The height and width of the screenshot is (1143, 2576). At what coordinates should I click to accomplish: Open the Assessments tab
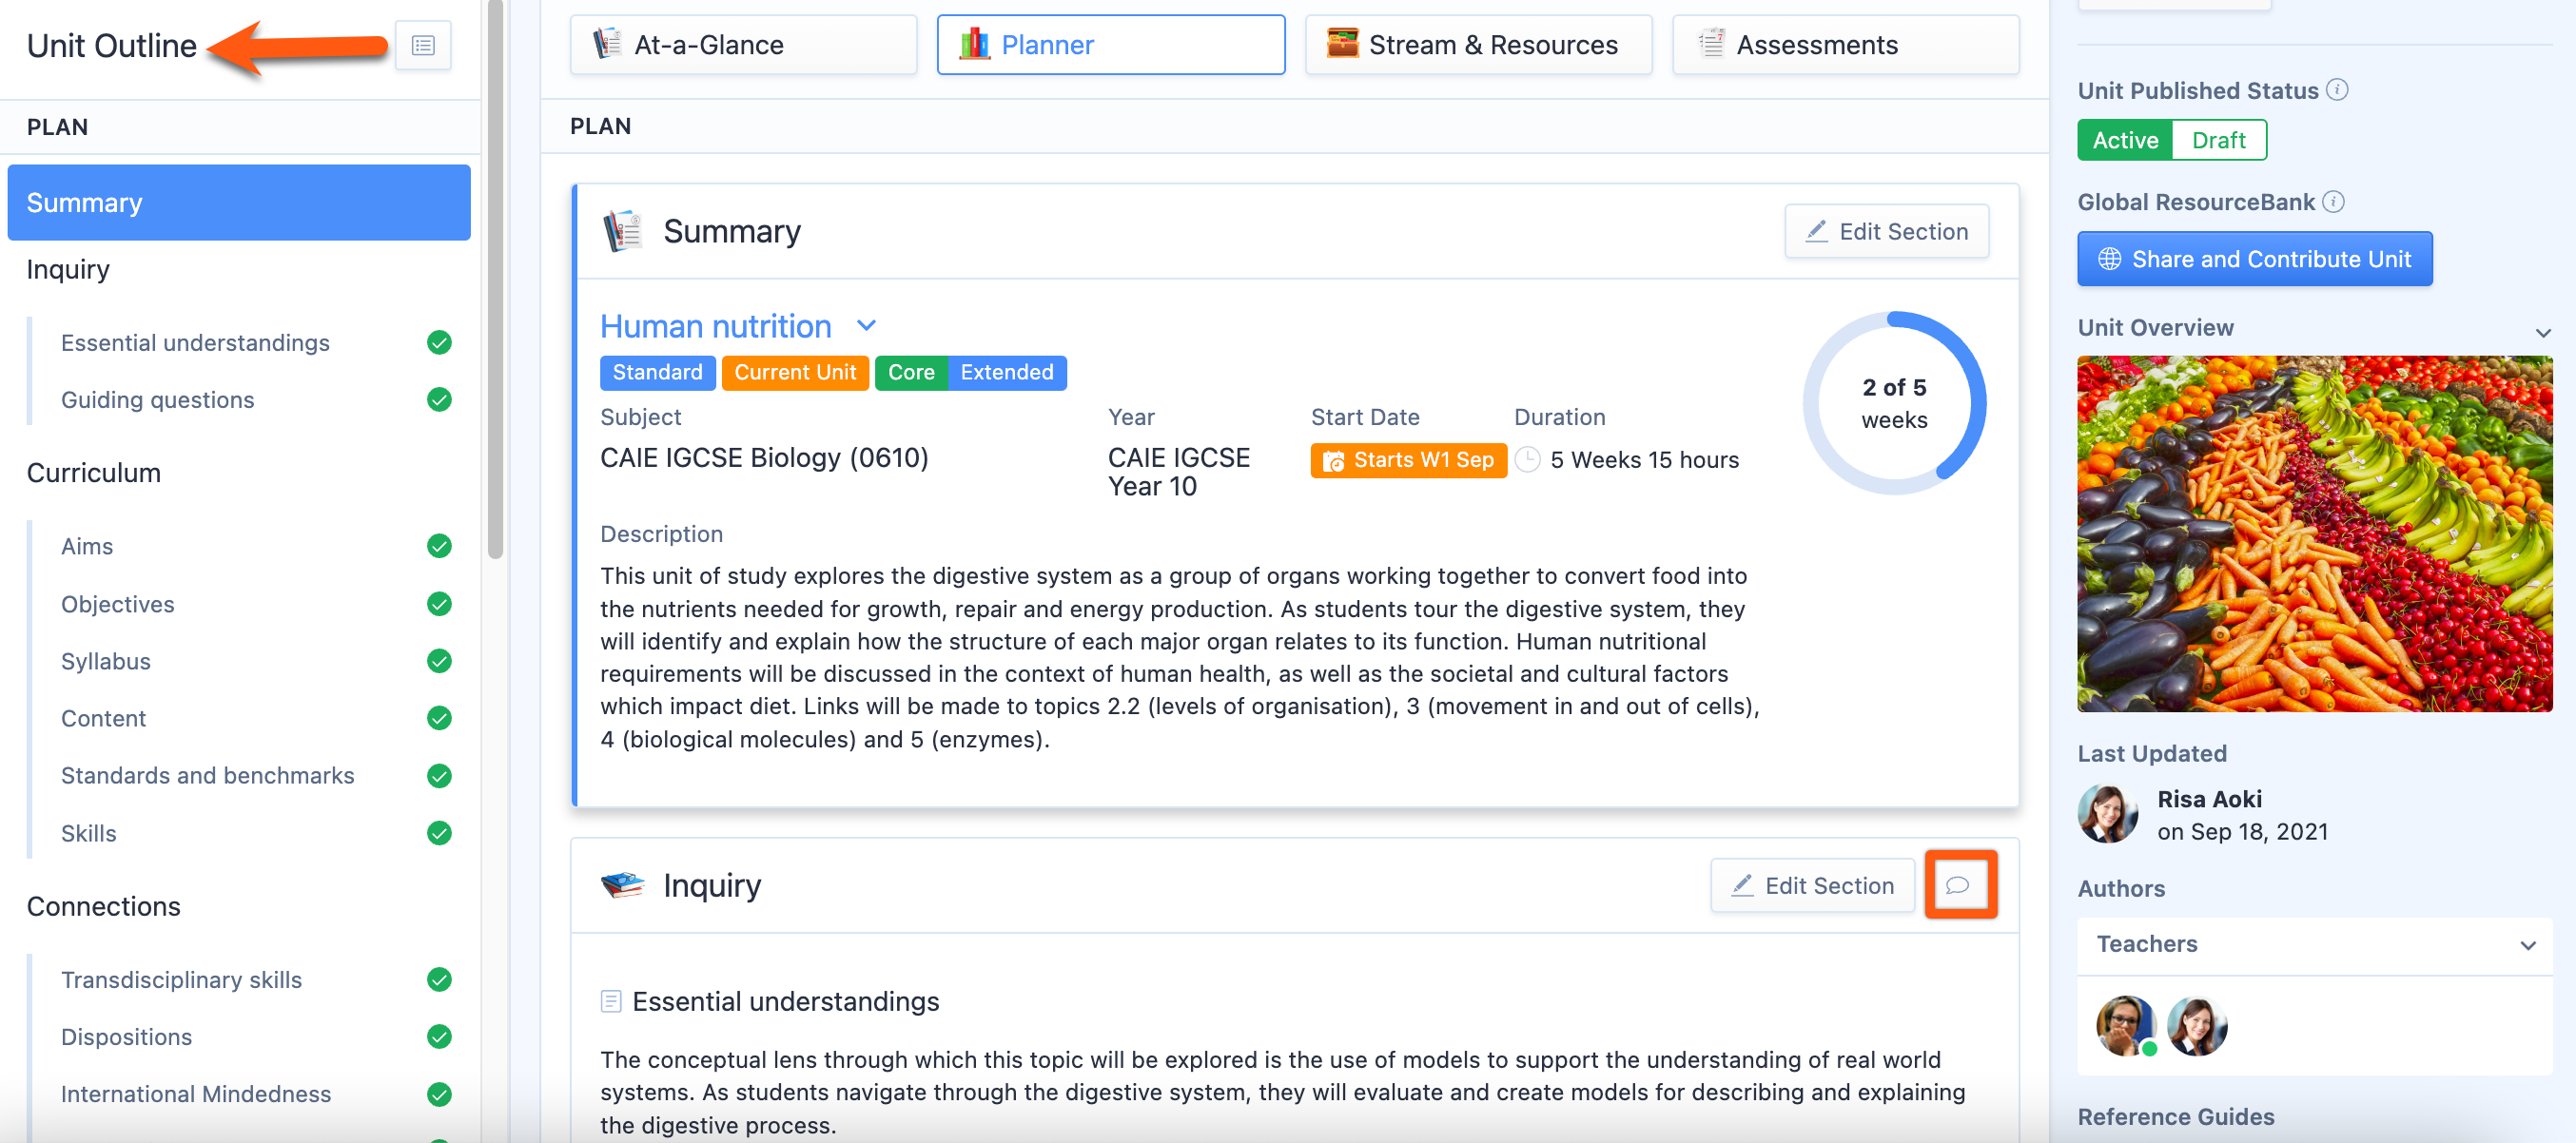coord(1845,45)
